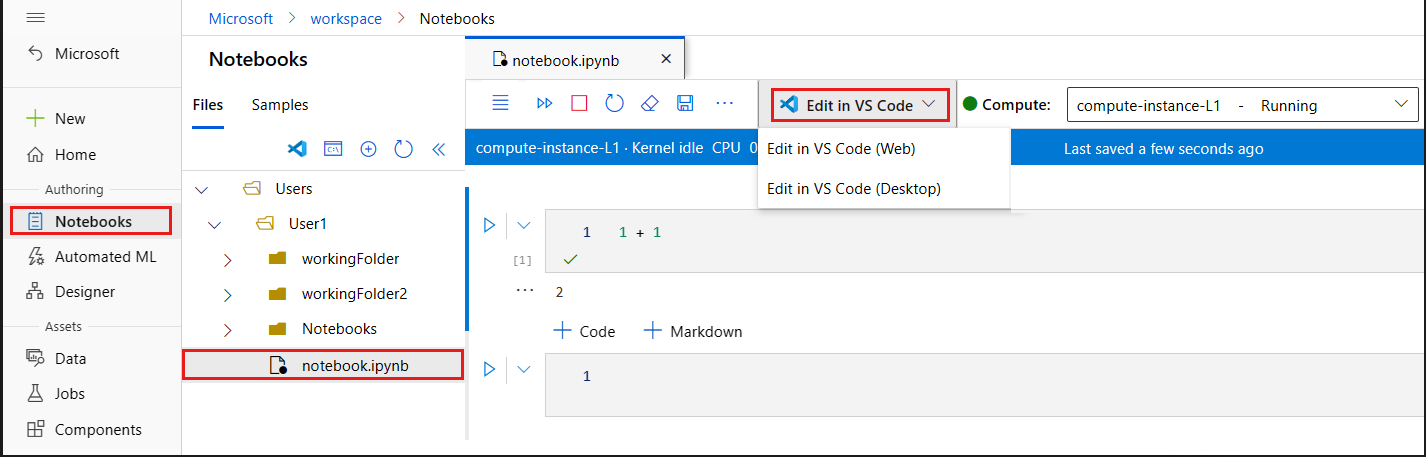The image size is (1426, 457).
Task: Stop the kernel with the red square icon
Action: 579,103
